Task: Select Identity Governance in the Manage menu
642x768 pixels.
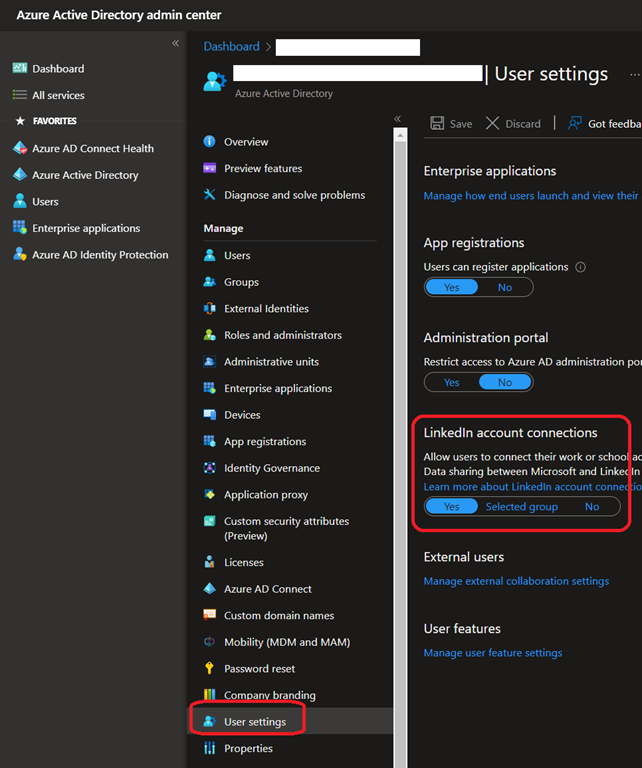Action: [272, 468]
